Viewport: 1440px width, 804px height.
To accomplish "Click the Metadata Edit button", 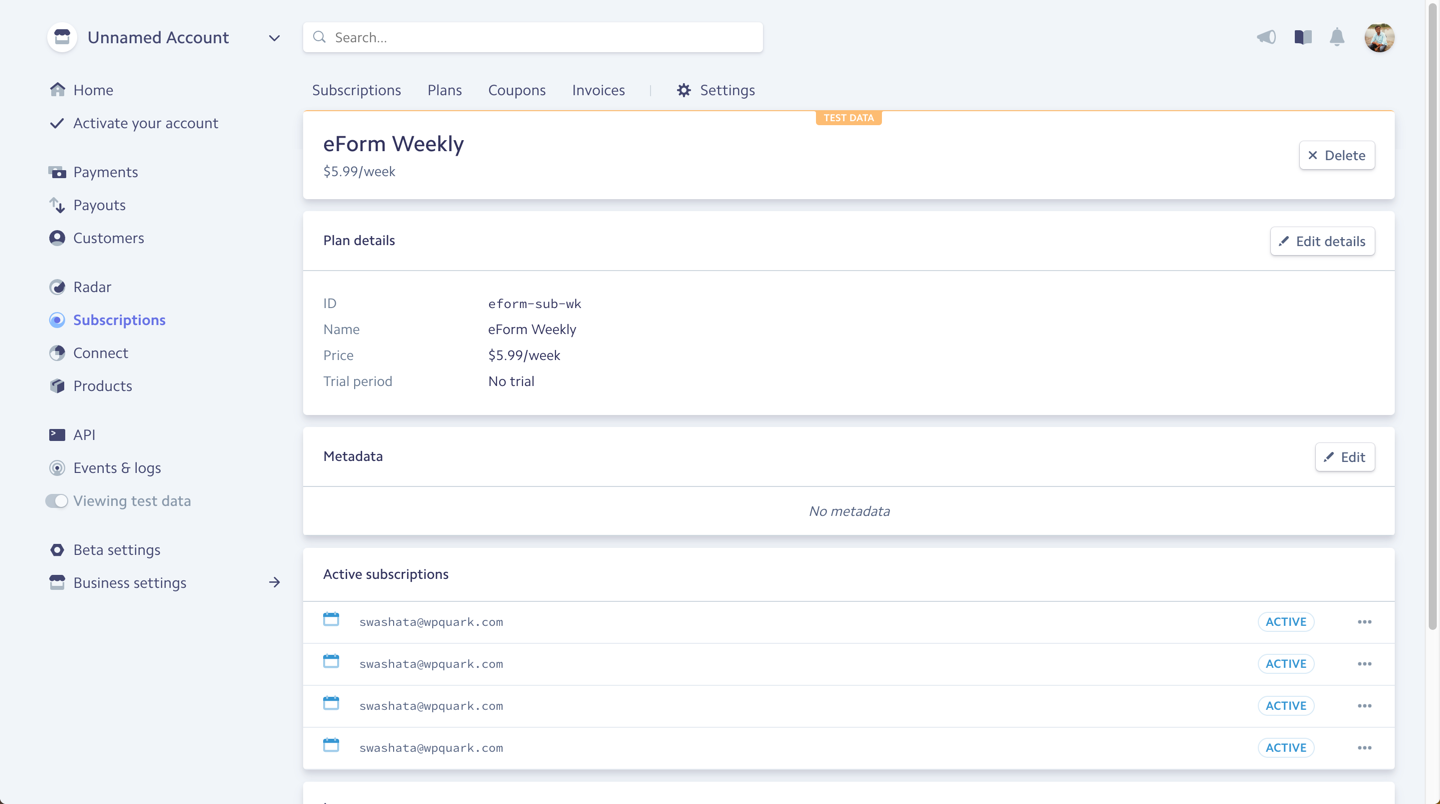I will (x=1344, y=457).
